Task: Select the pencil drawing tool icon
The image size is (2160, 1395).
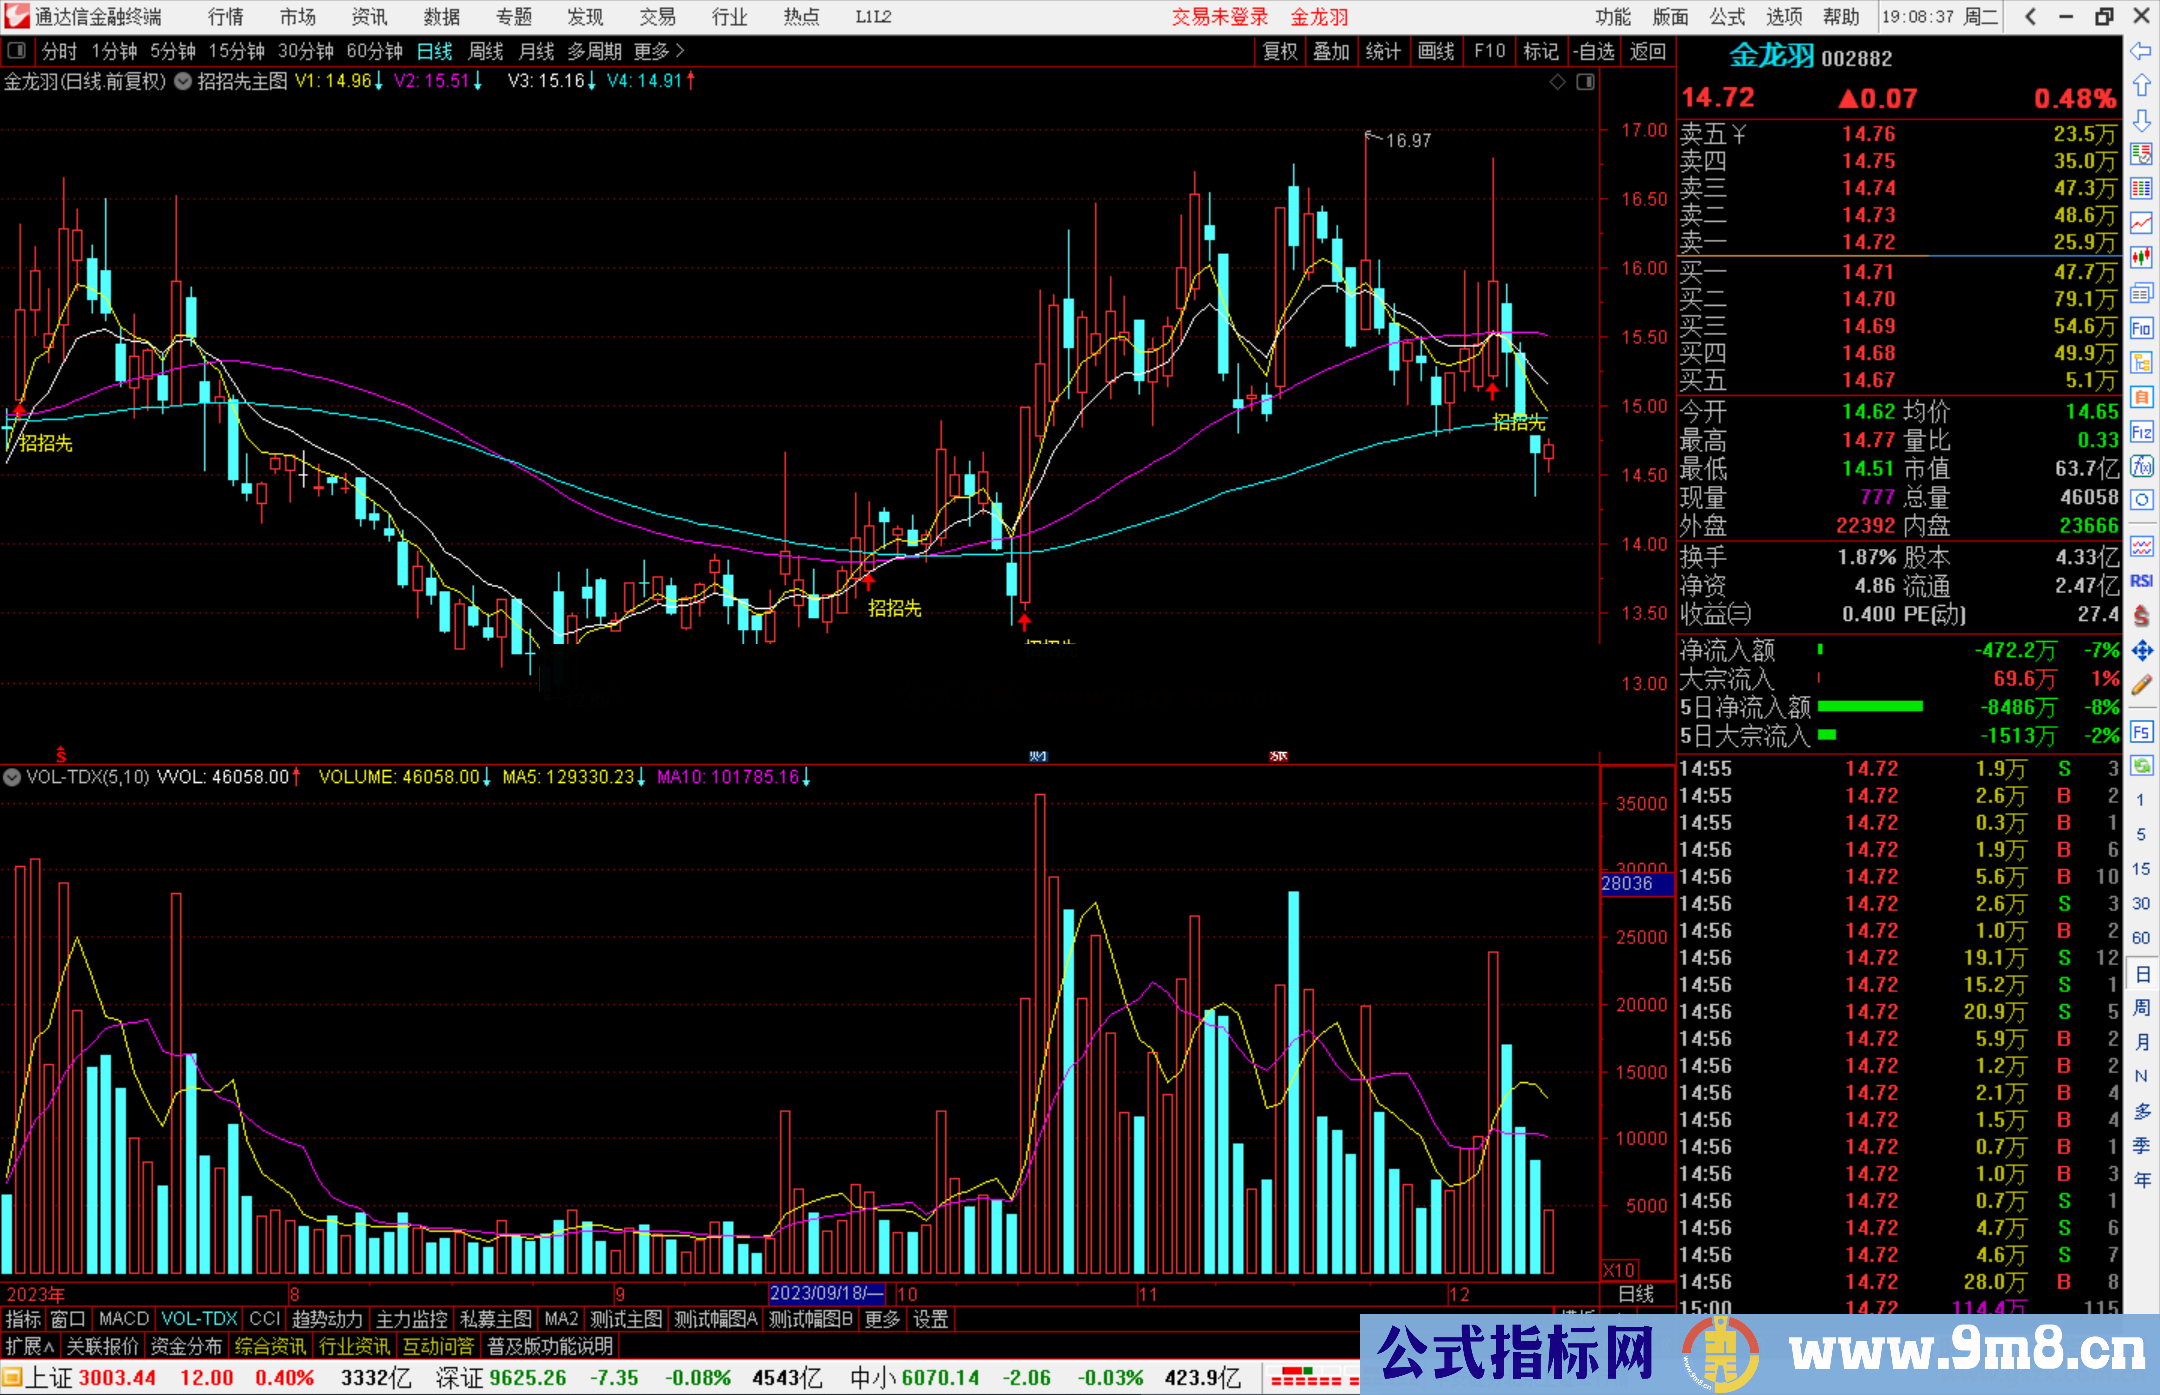Action: 2141,685
